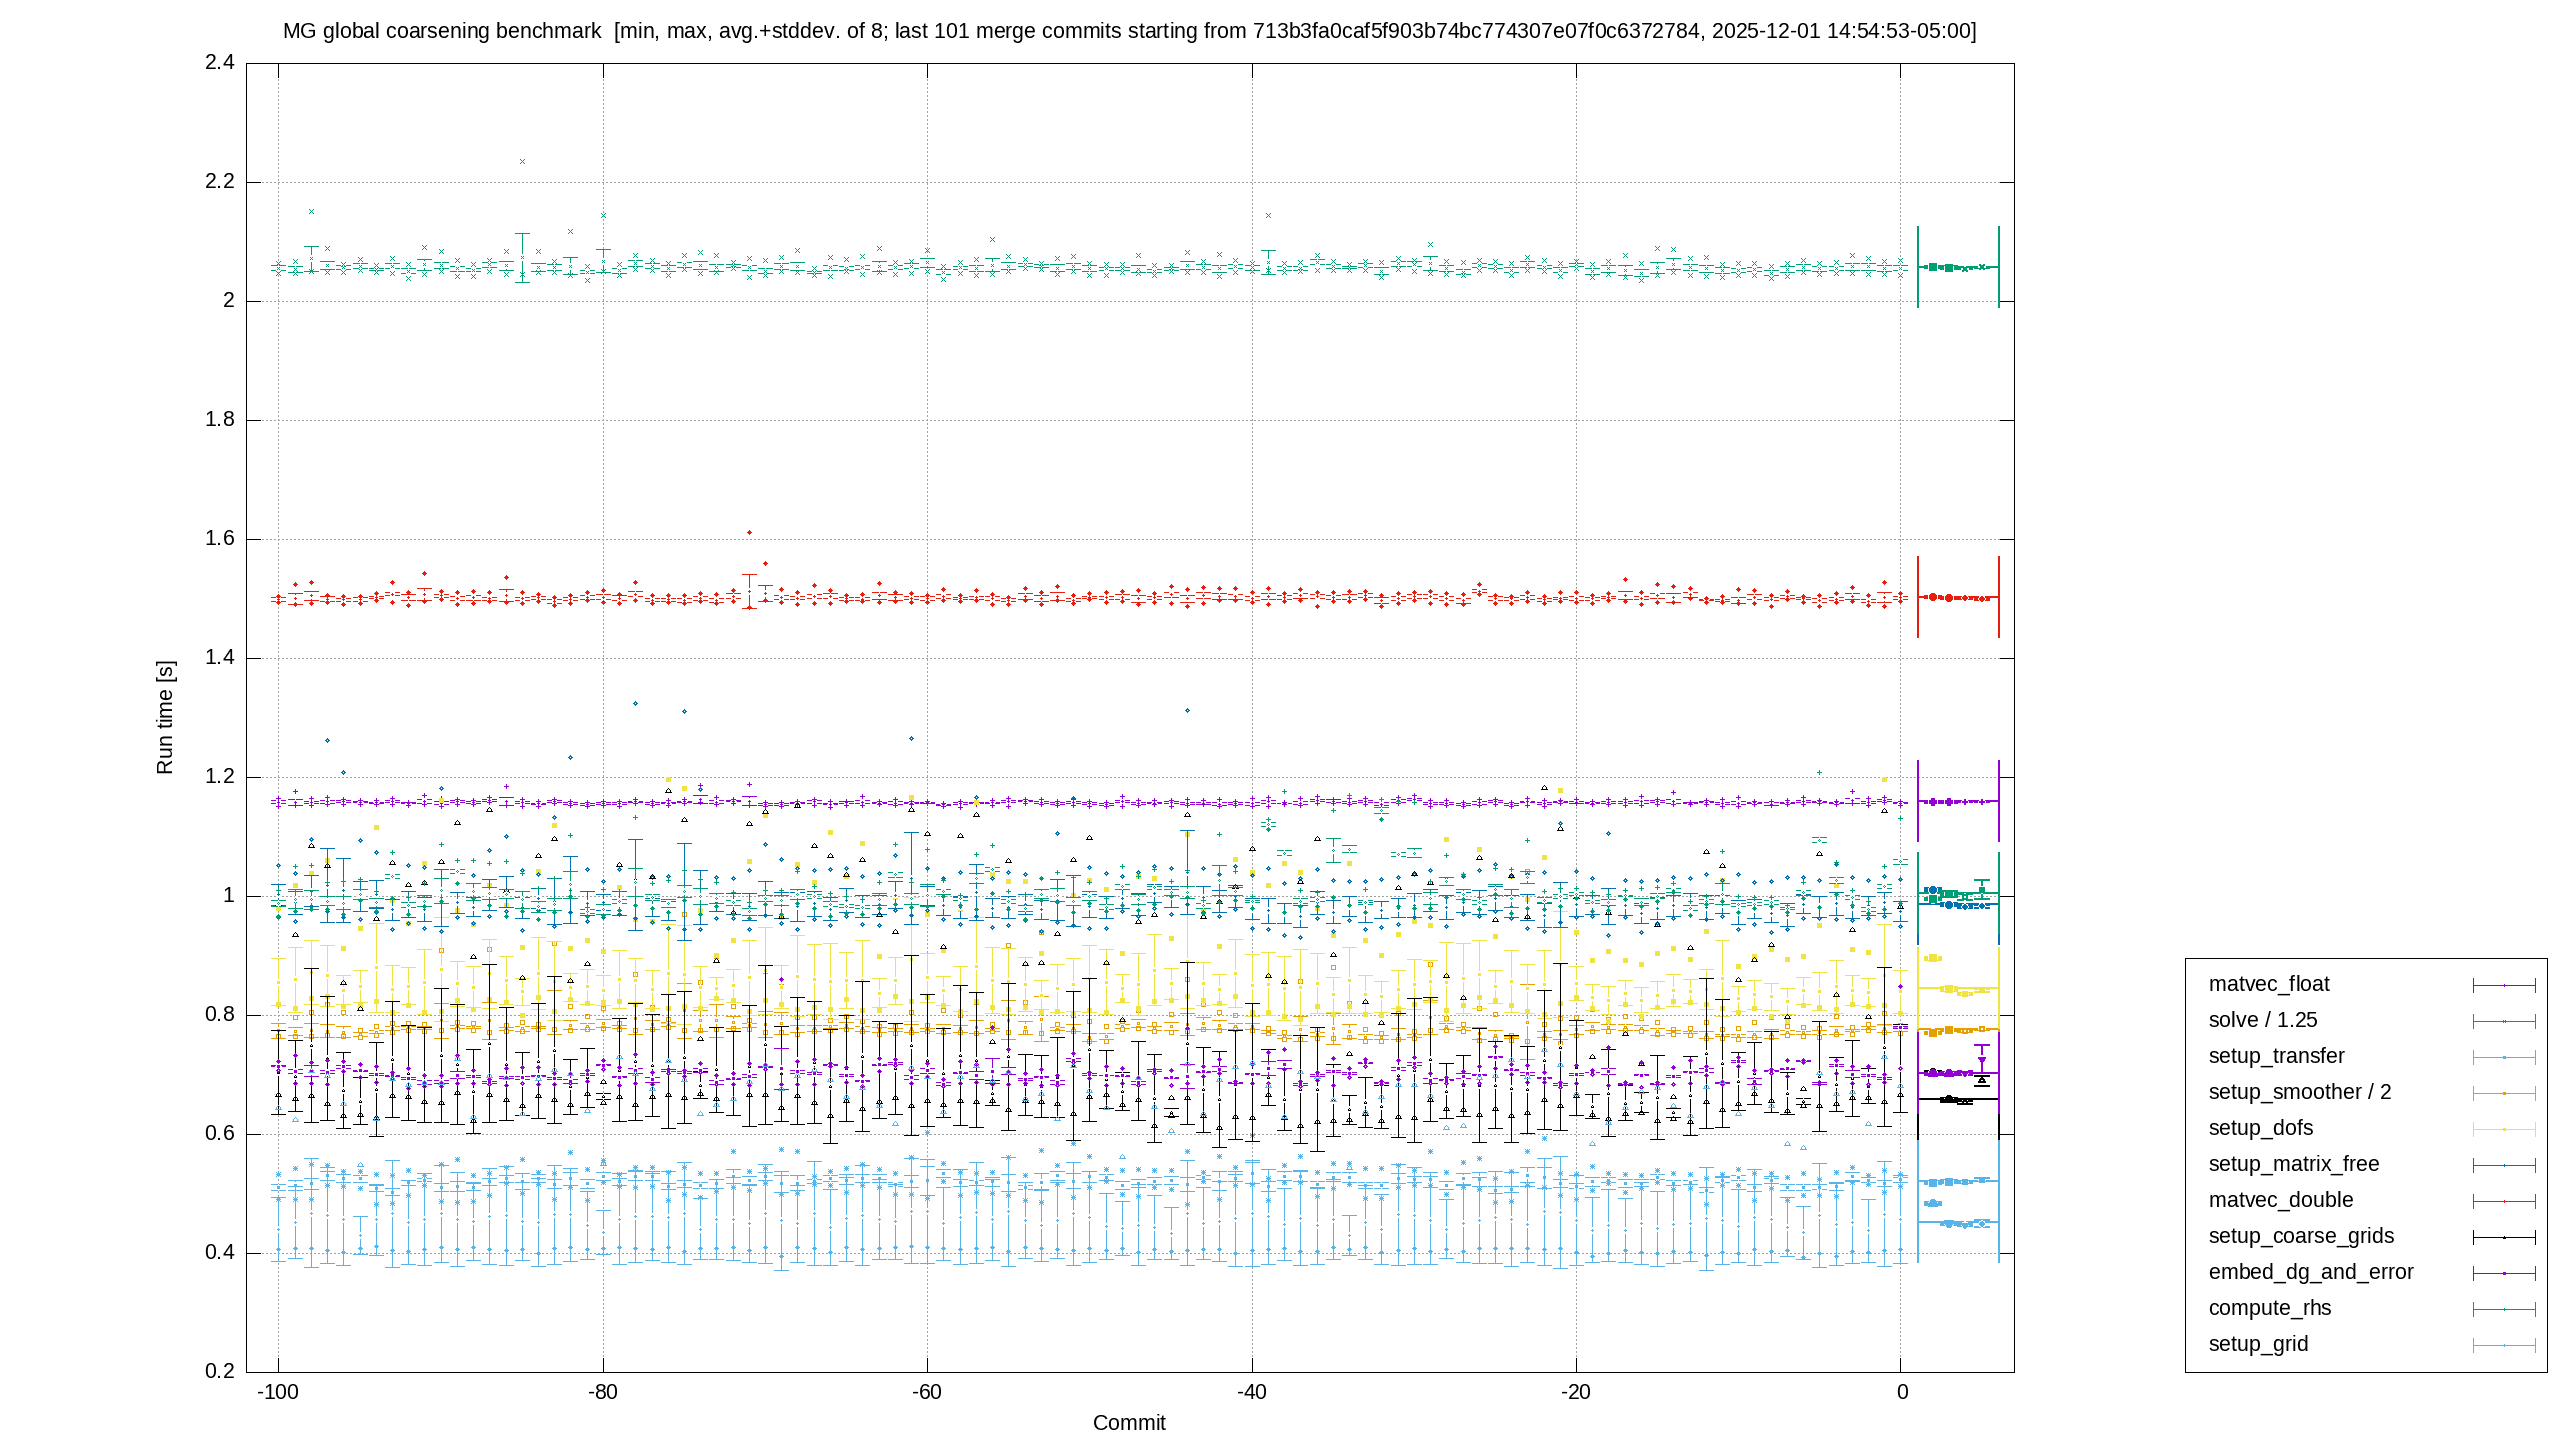Click the orange line sample beside setup_smoother / 2

2504,1093
